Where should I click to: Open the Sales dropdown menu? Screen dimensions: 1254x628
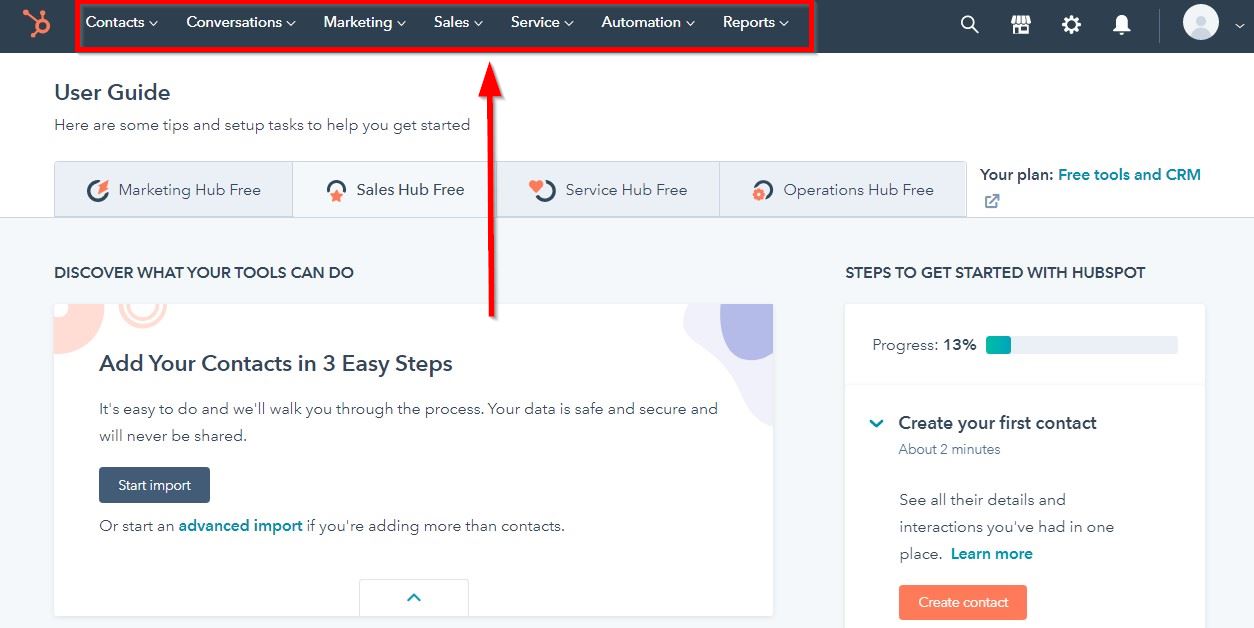coord(458,22)
